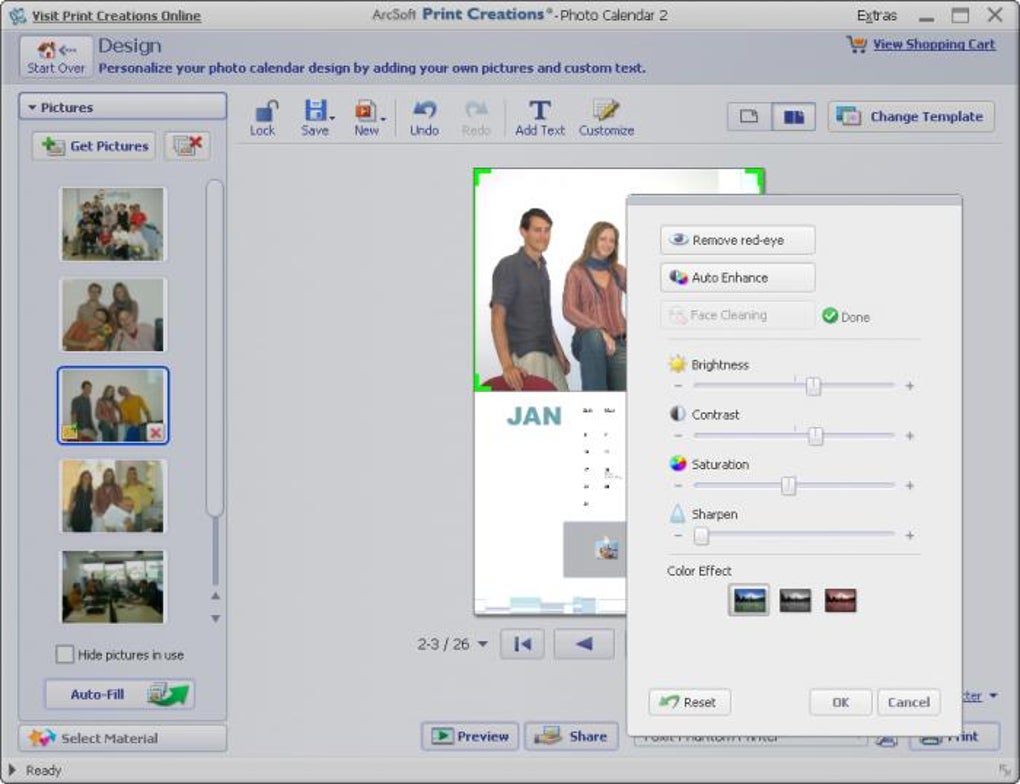
Task: Save the calendar project
Action: click(314, 118)
